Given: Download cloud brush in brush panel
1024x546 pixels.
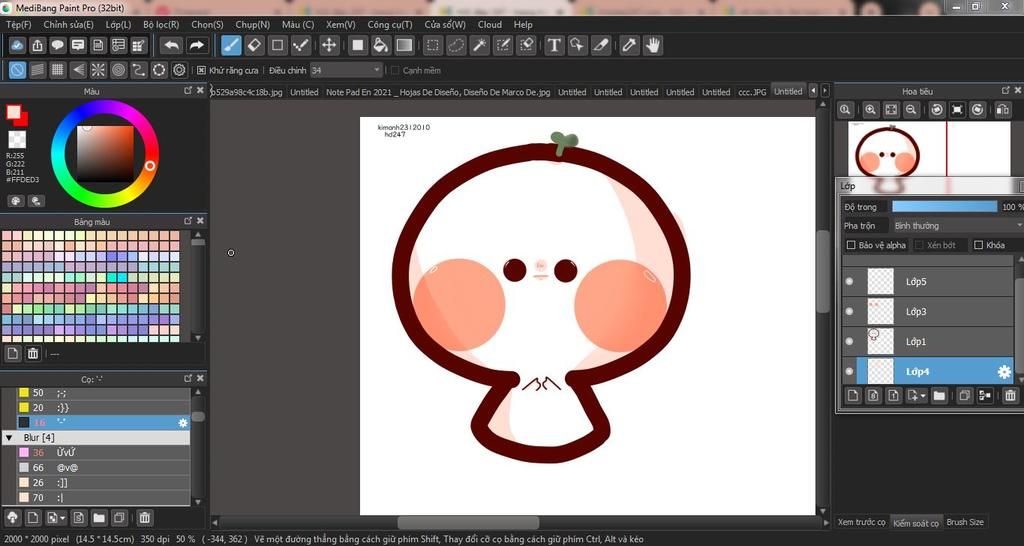Looking at the screenshot, I should [x=12, y=518].
